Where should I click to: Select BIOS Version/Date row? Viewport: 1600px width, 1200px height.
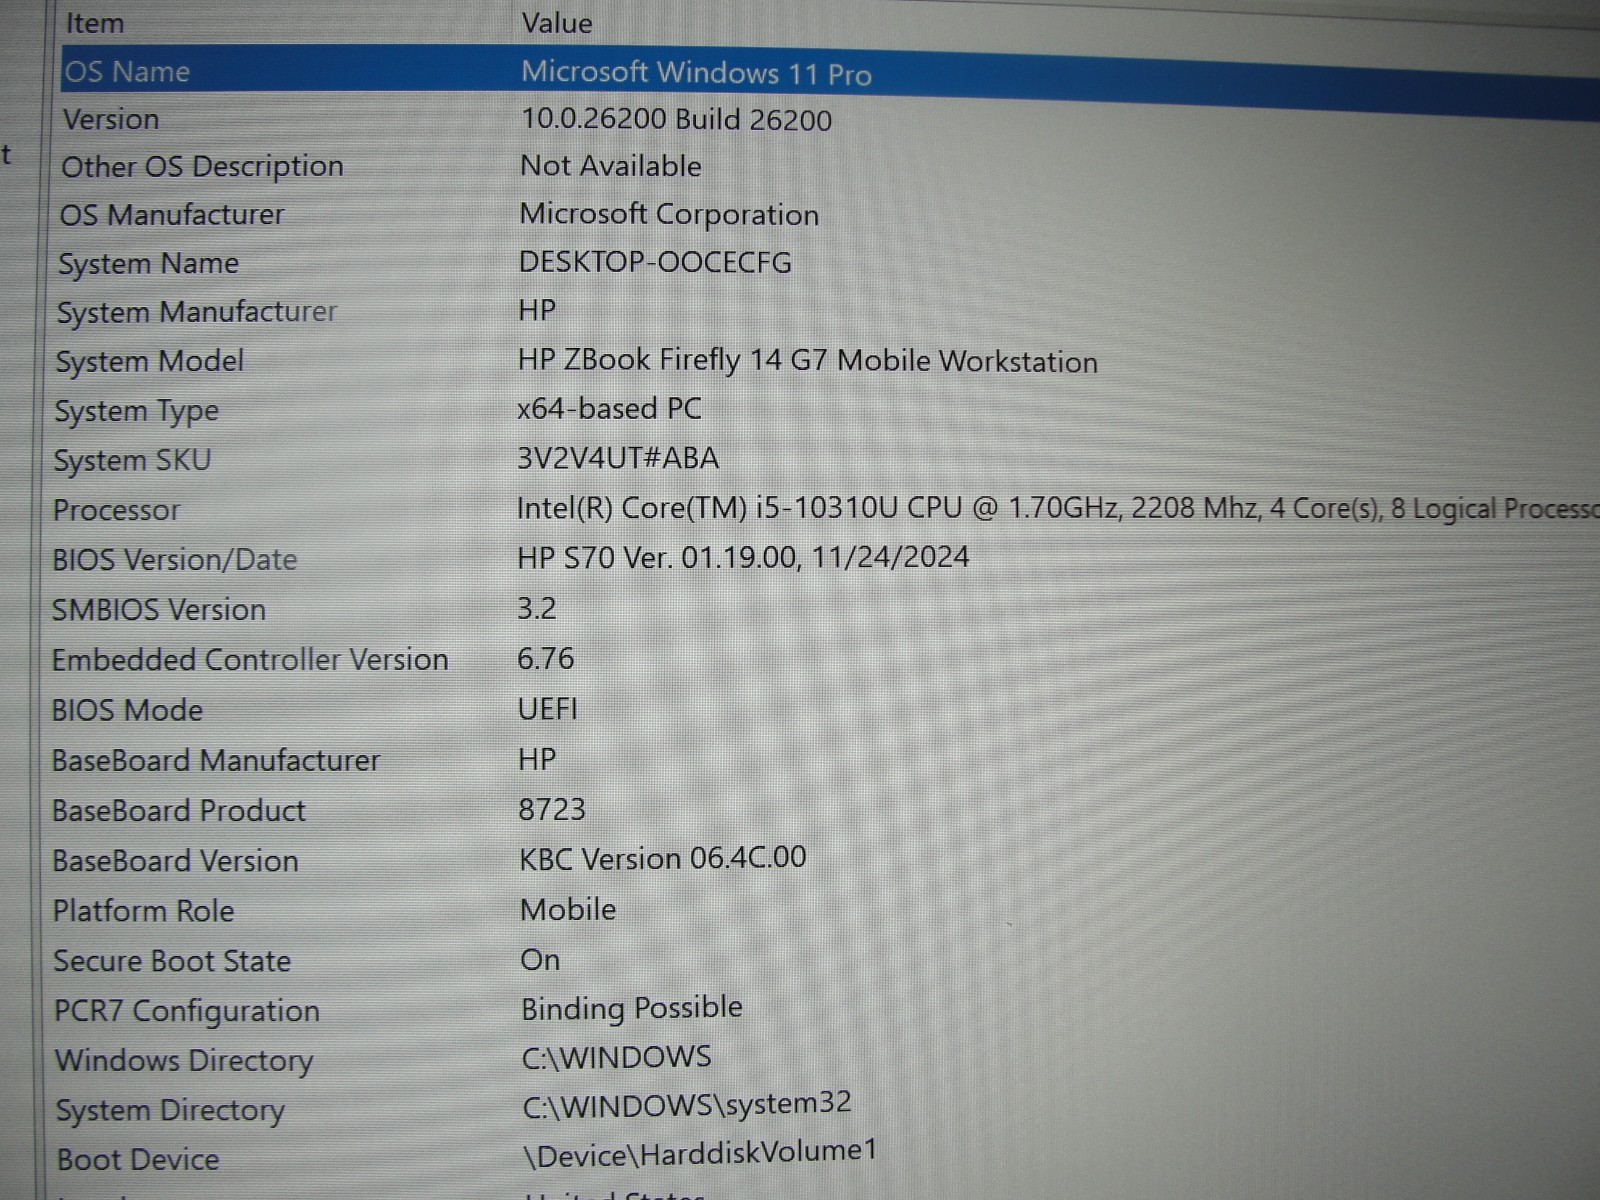coord(175,559)
